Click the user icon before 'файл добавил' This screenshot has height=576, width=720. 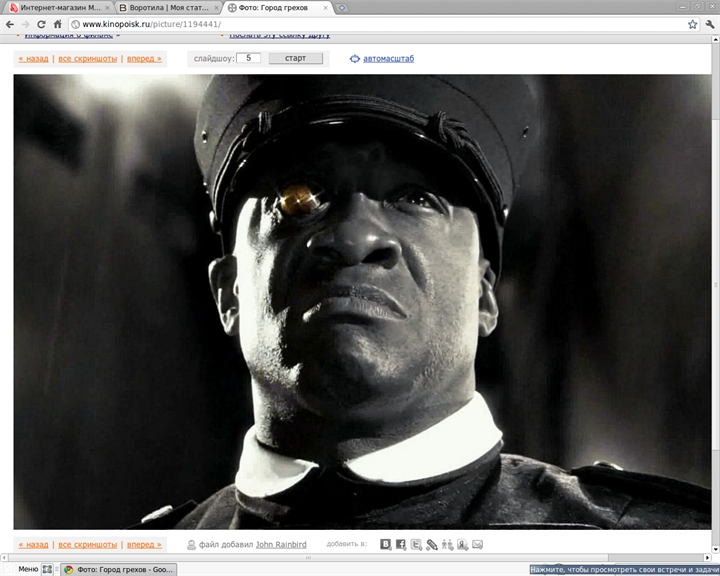[x=191, y=545]
